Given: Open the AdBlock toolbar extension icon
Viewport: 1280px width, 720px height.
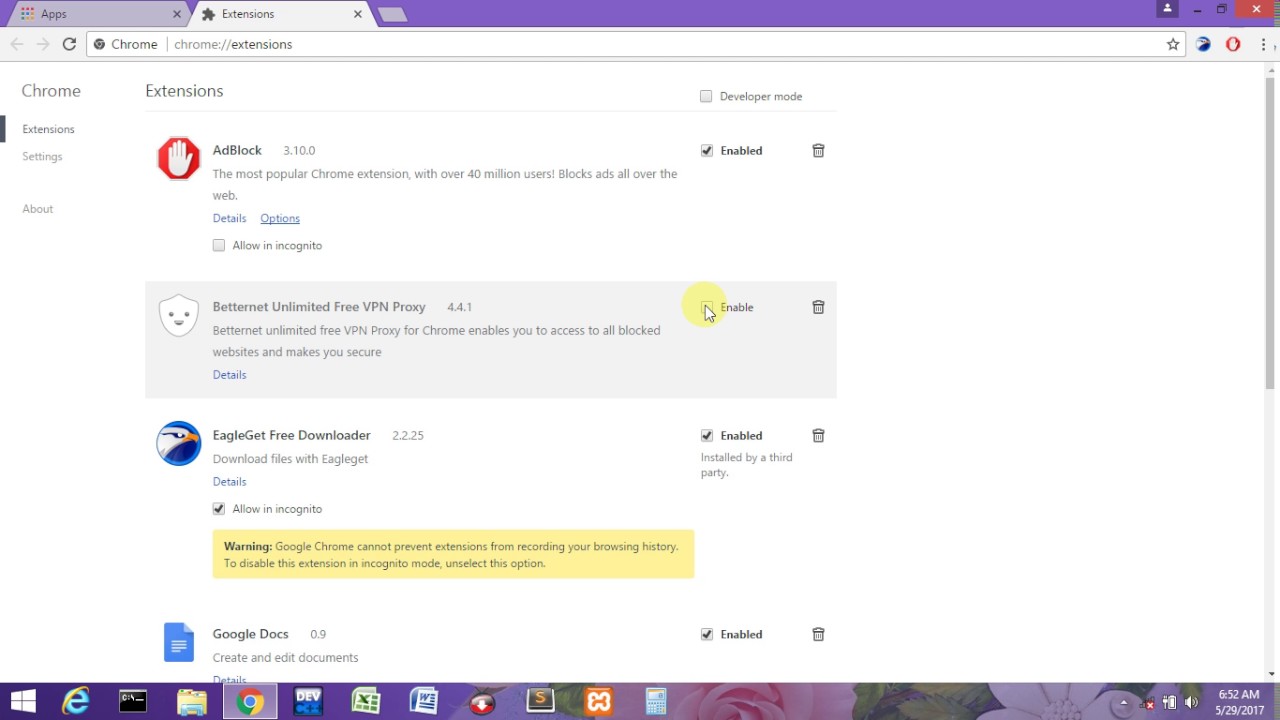Looking at the screenshot, I should 1233,44.
